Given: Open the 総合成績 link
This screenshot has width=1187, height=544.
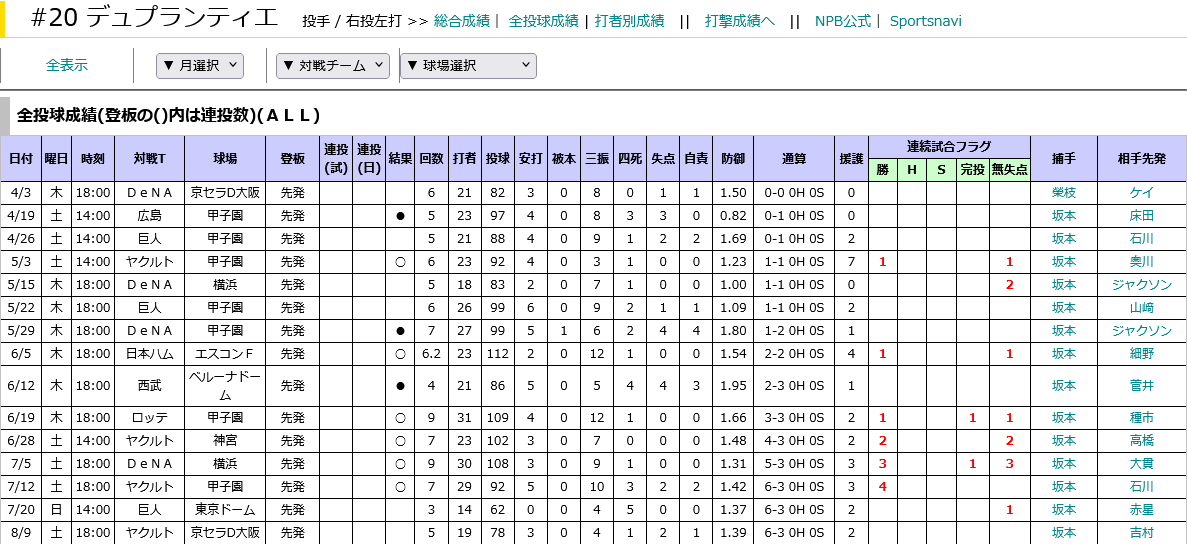Looking at the screenshot, I should pos(461,21).
